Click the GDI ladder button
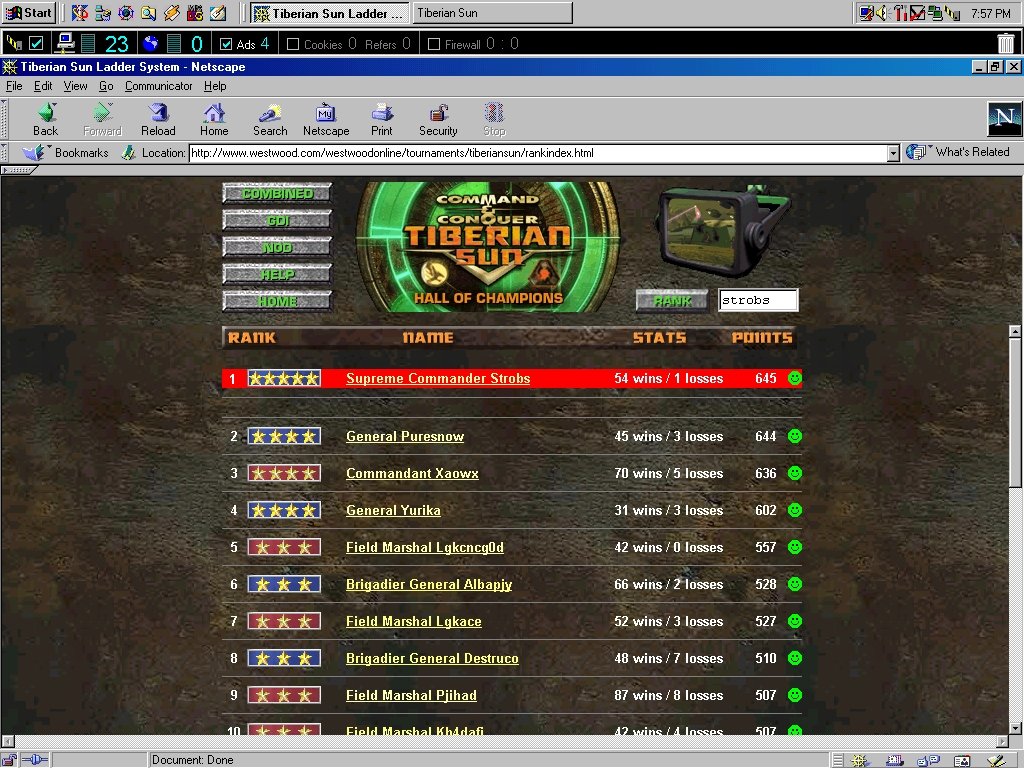 pos(278,220)
